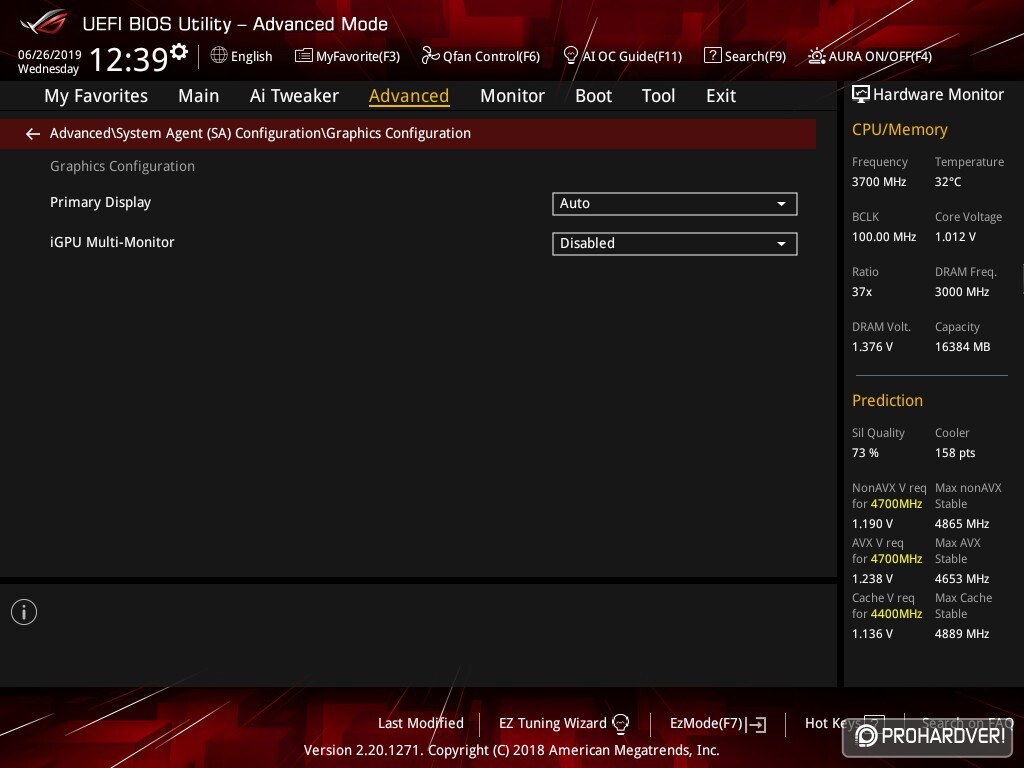Select the Primary Display setting label
Viewport: 1024px width, 768px height.
coord(101,202)
